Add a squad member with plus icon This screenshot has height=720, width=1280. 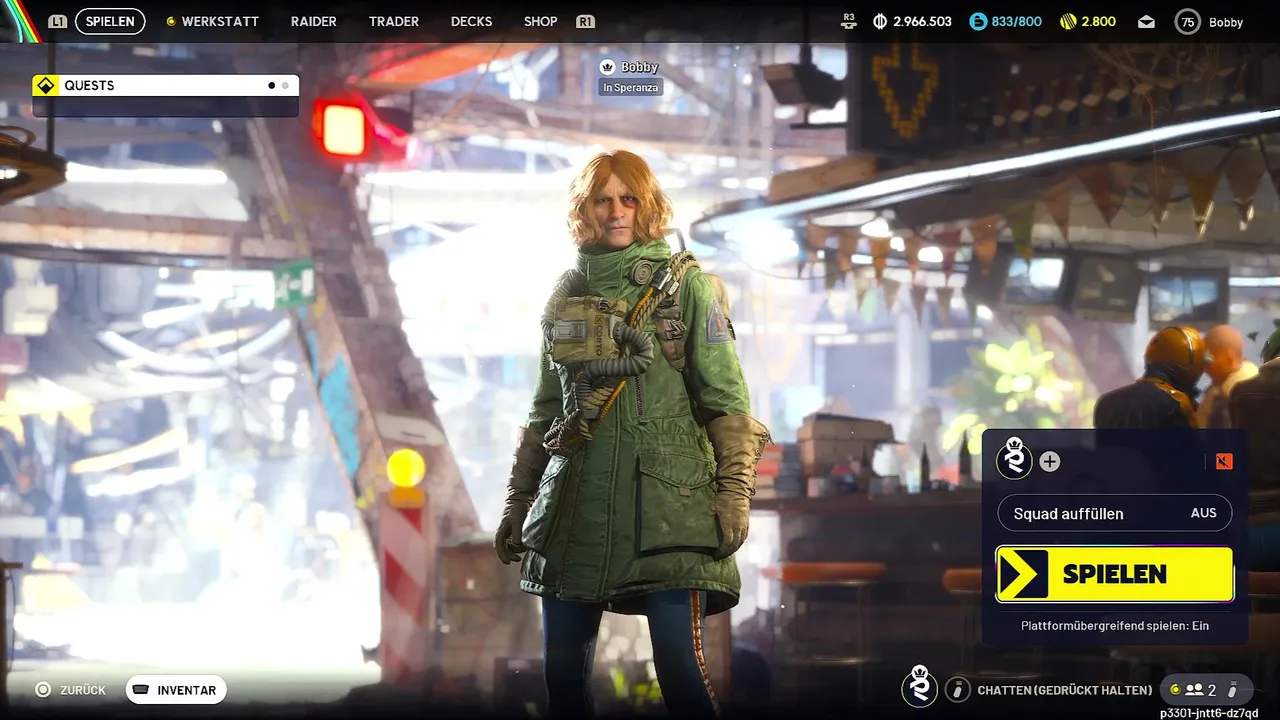click(1049, 461)
